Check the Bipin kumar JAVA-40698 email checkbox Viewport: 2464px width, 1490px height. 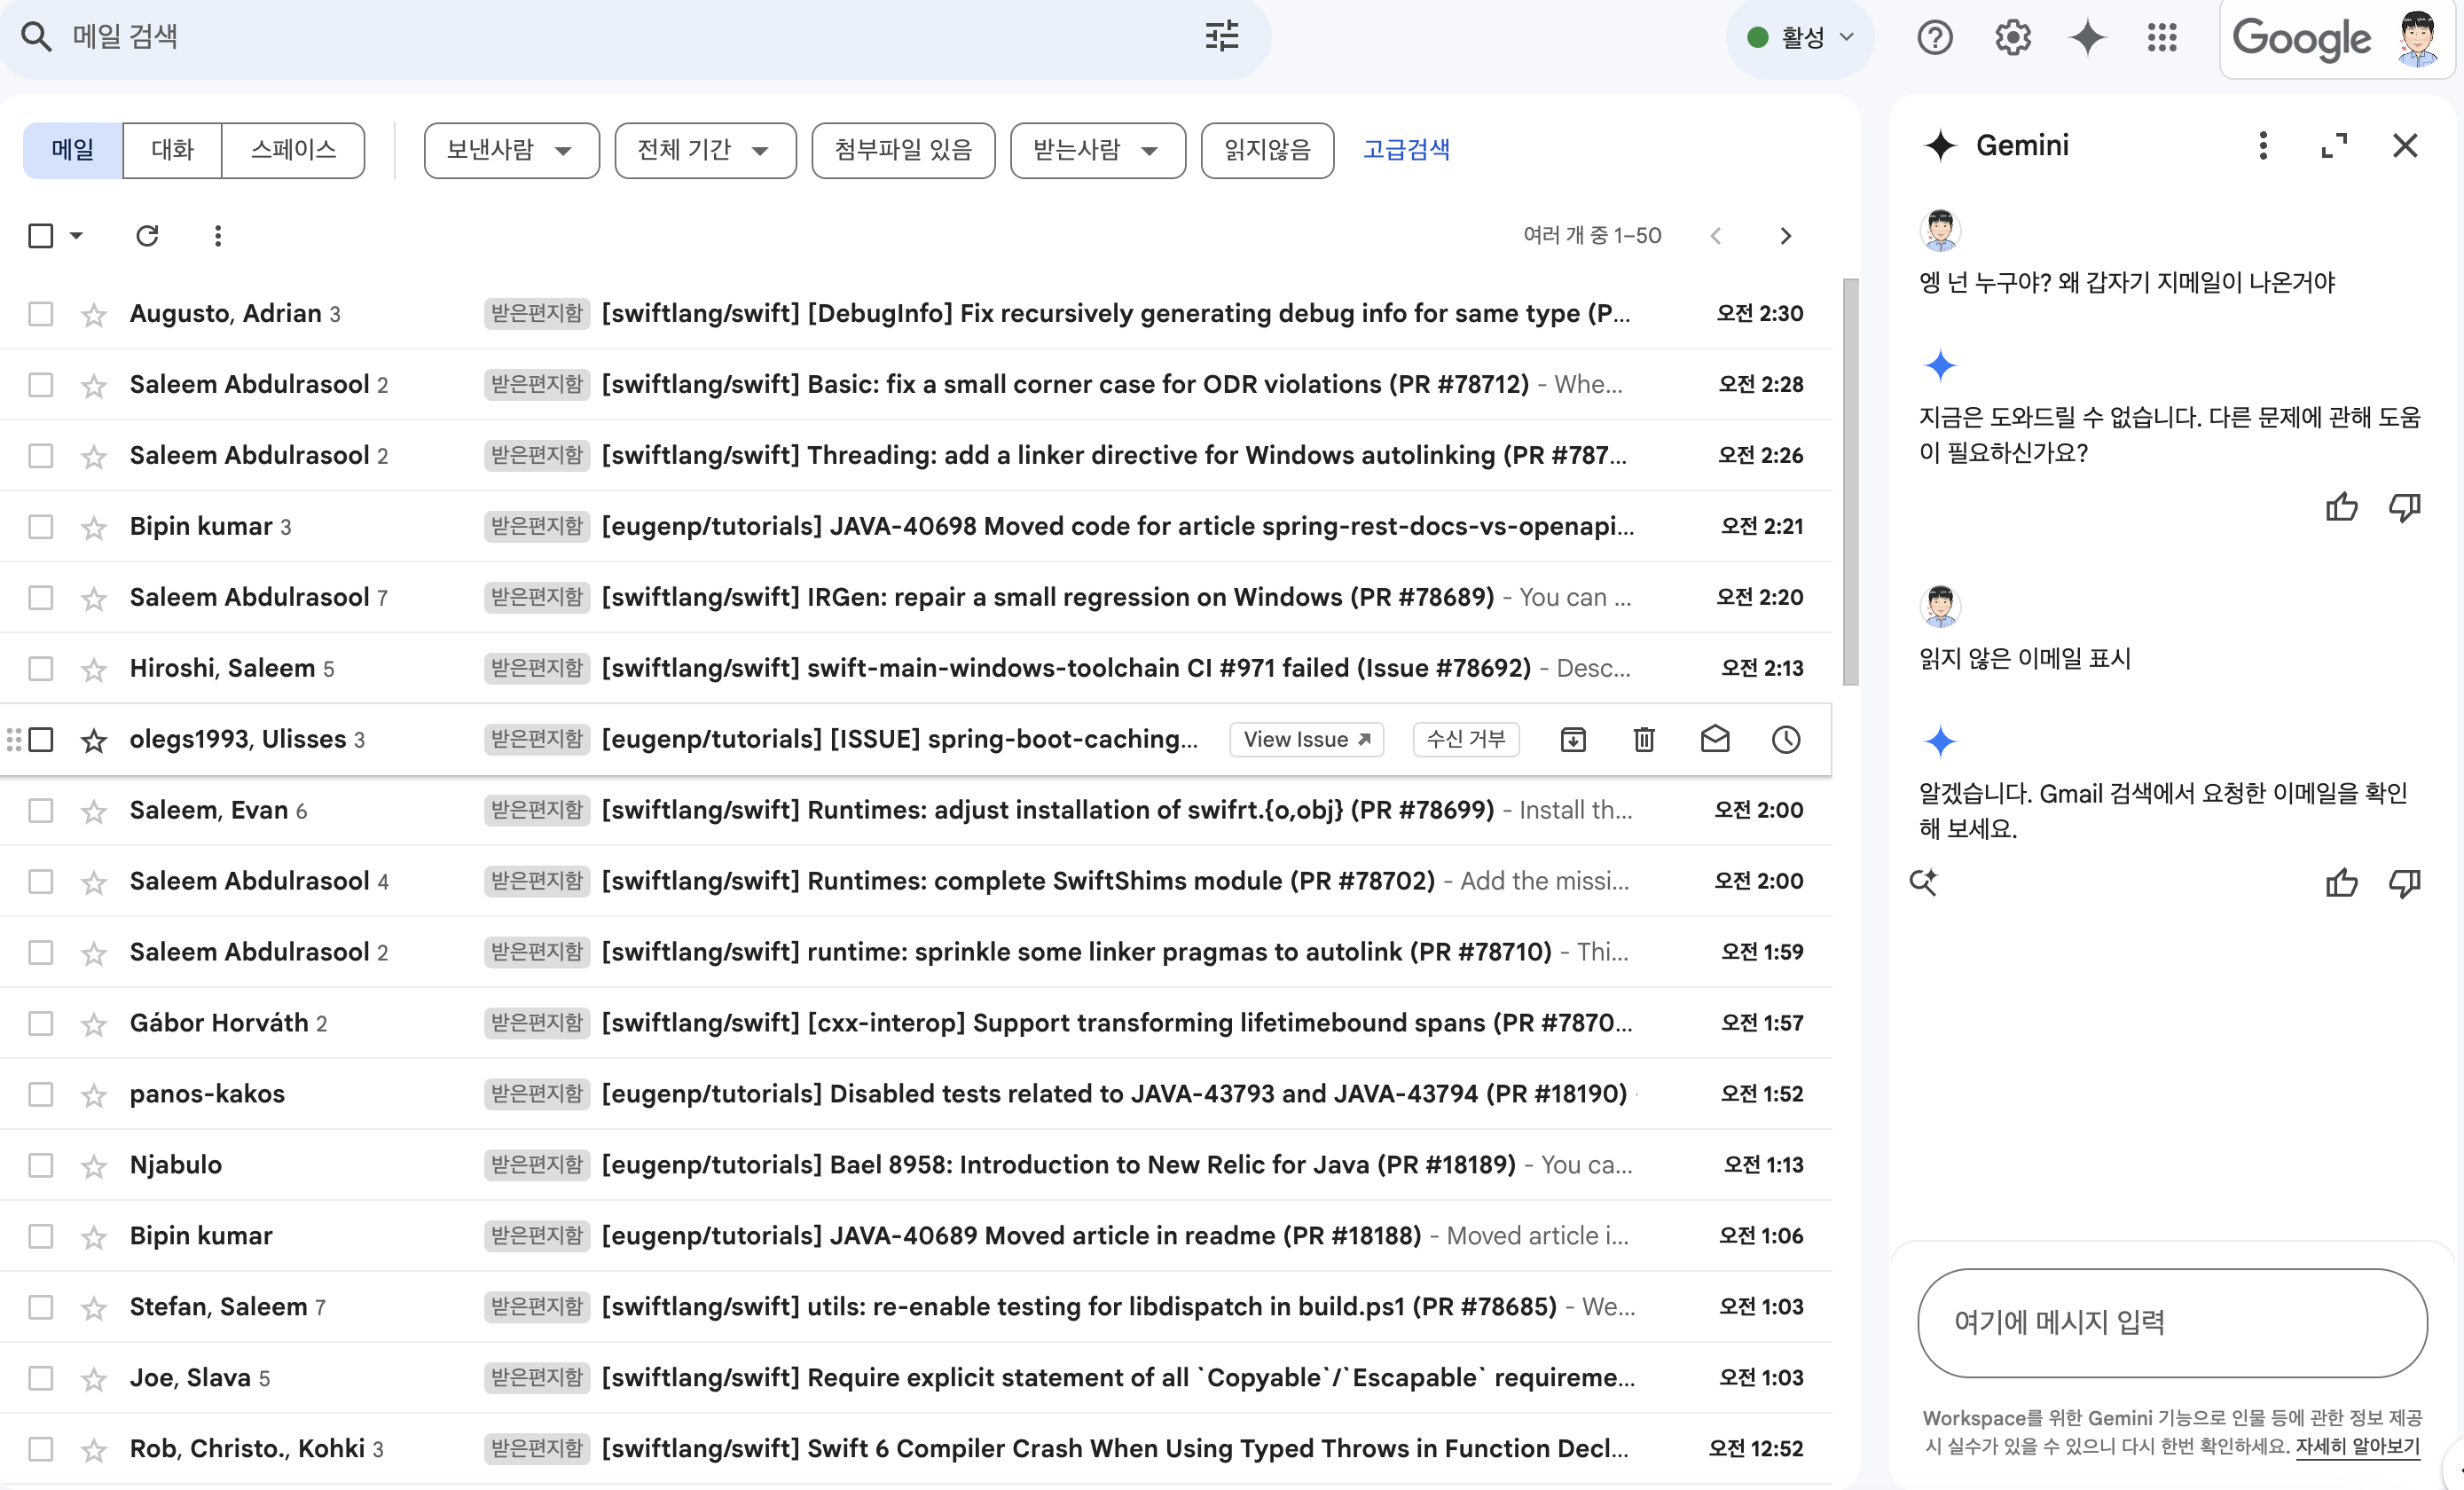pyautogui.click(x=41, y=527)
